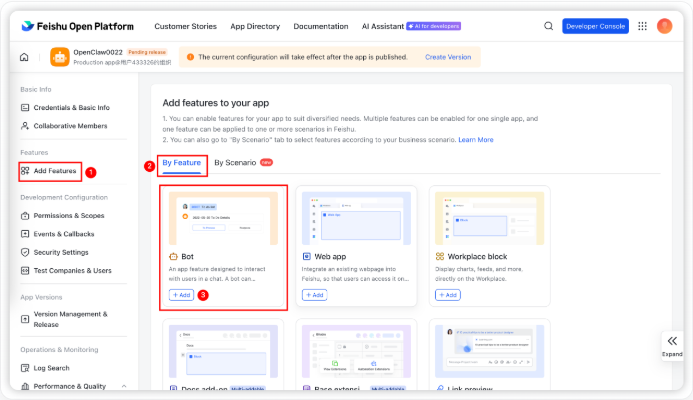
Task: Click the OpenClaw0022 orange bot app icon
Action: point(60,57)
